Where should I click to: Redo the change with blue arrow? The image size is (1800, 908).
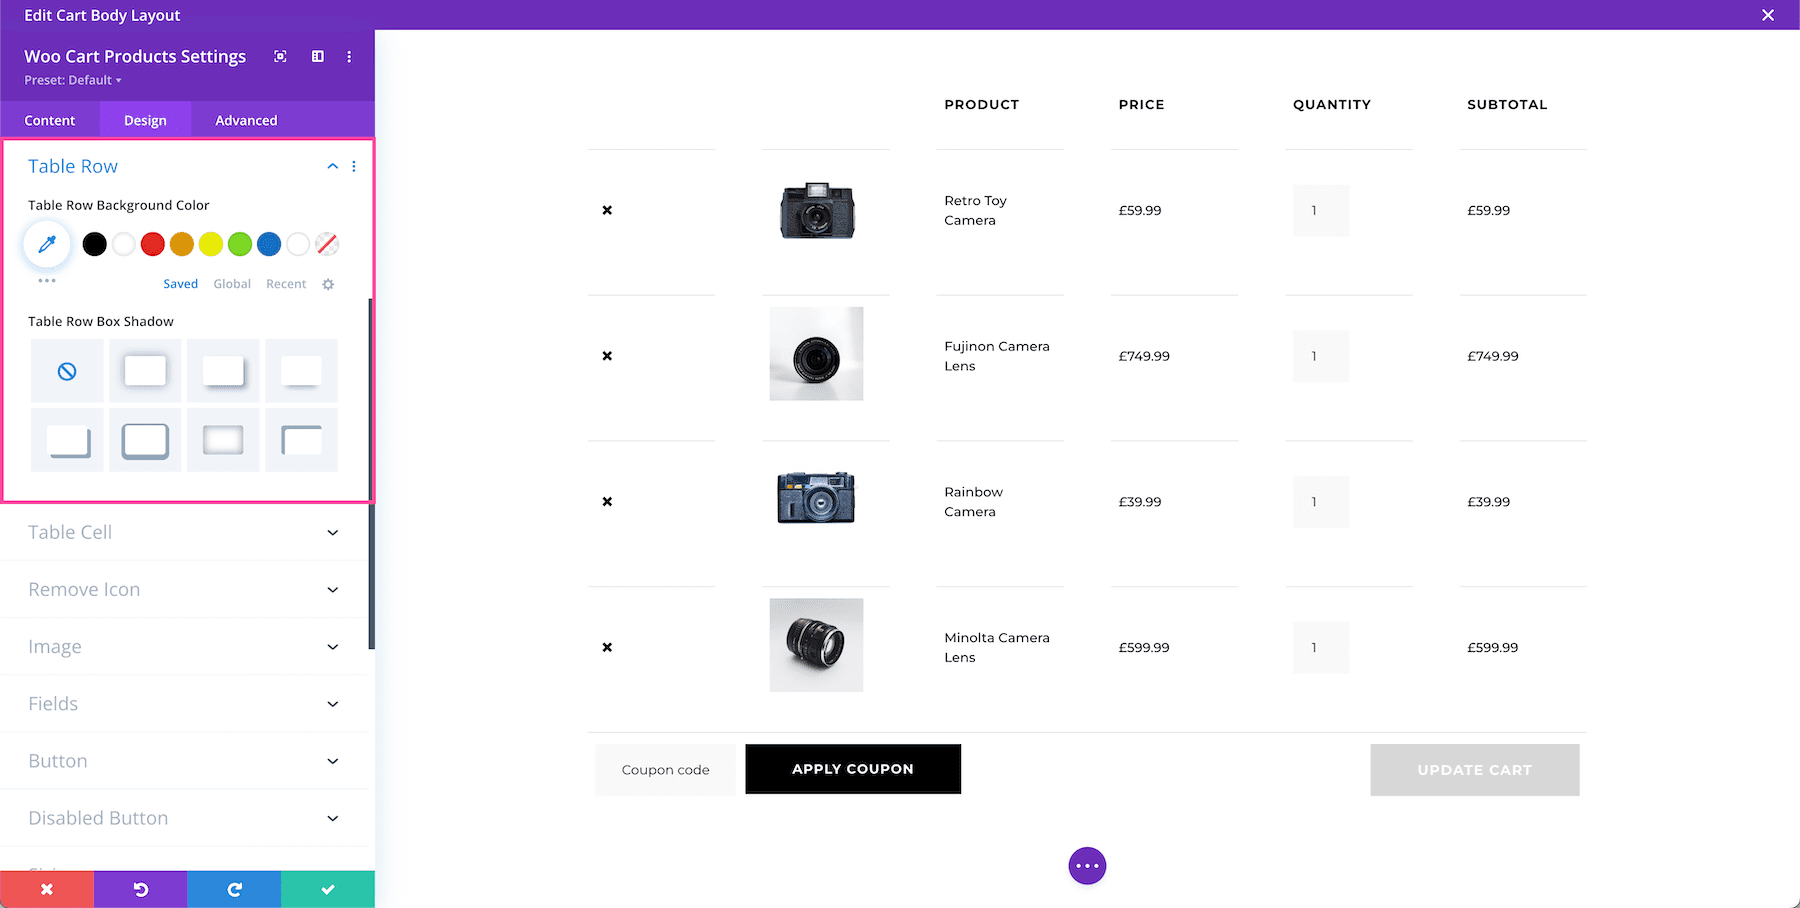pos(234,889)
